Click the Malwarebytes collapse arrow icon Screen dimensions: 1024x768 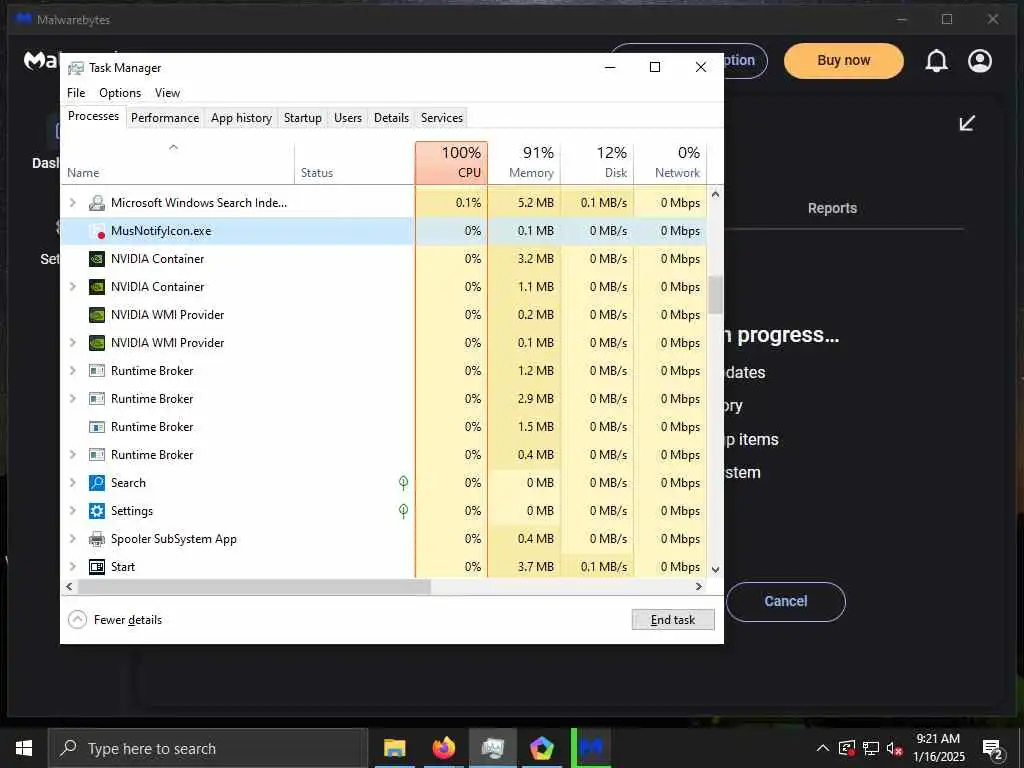[967, 123]
